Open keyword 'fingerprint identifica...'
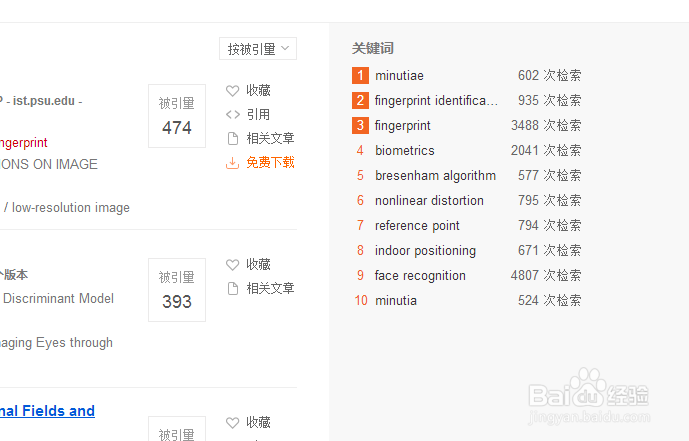Viewport: 689px width, 441px height. click(436, 101)
